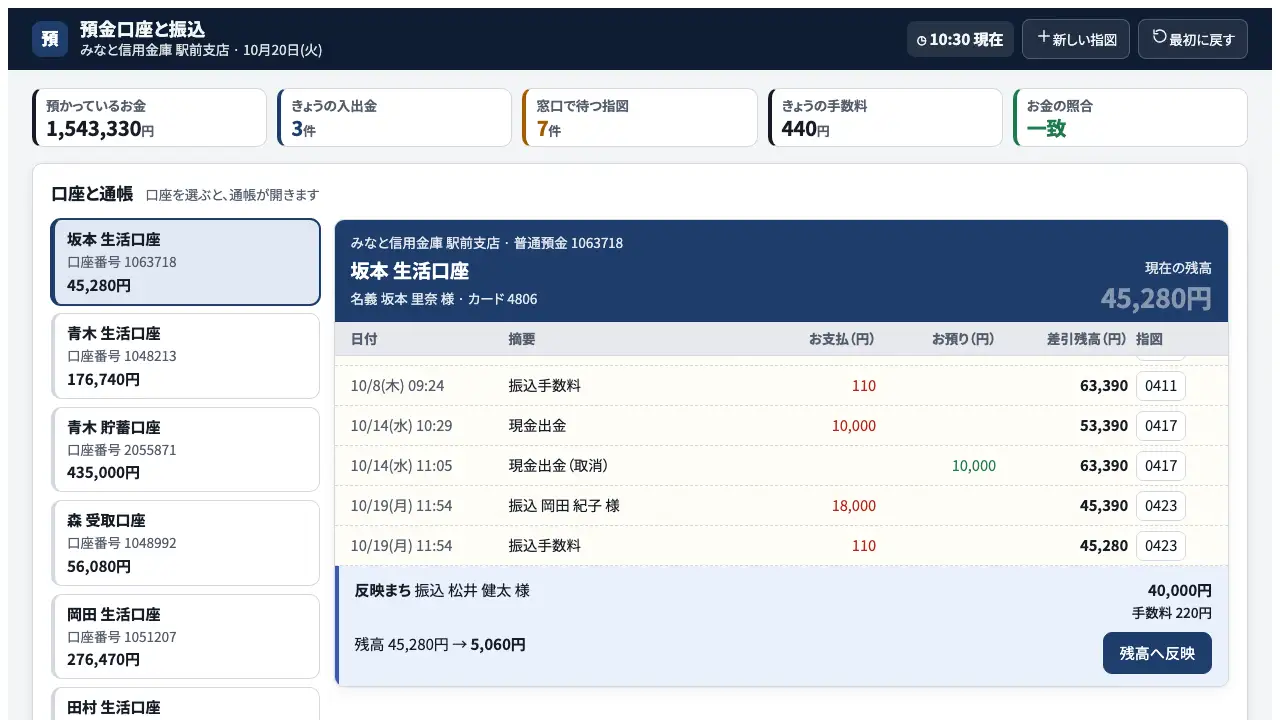This screenshot has width=1280, height=720.
Task: Select 坂本 生活口座 account
Action: tap(186, 262)
